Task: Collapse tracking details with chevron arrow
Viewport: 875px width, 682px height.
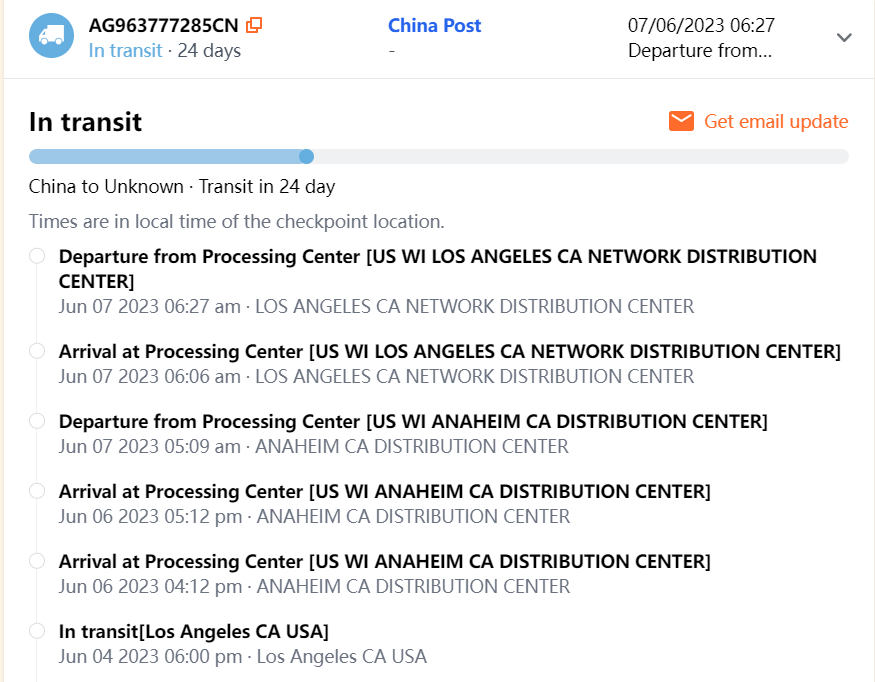Action: pos(844,38)
